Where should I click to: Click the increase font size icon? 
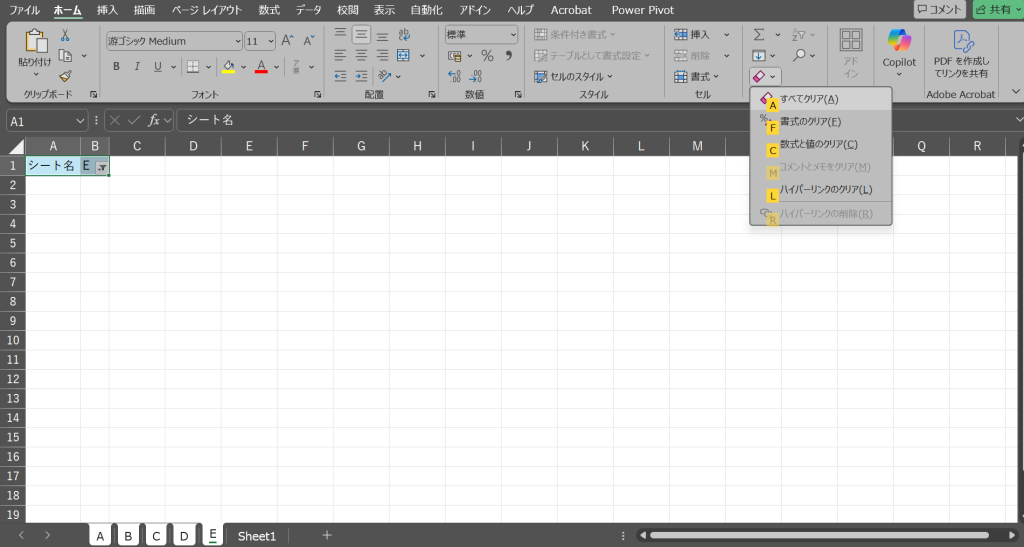pyautogui.click(x=287, y=41)
